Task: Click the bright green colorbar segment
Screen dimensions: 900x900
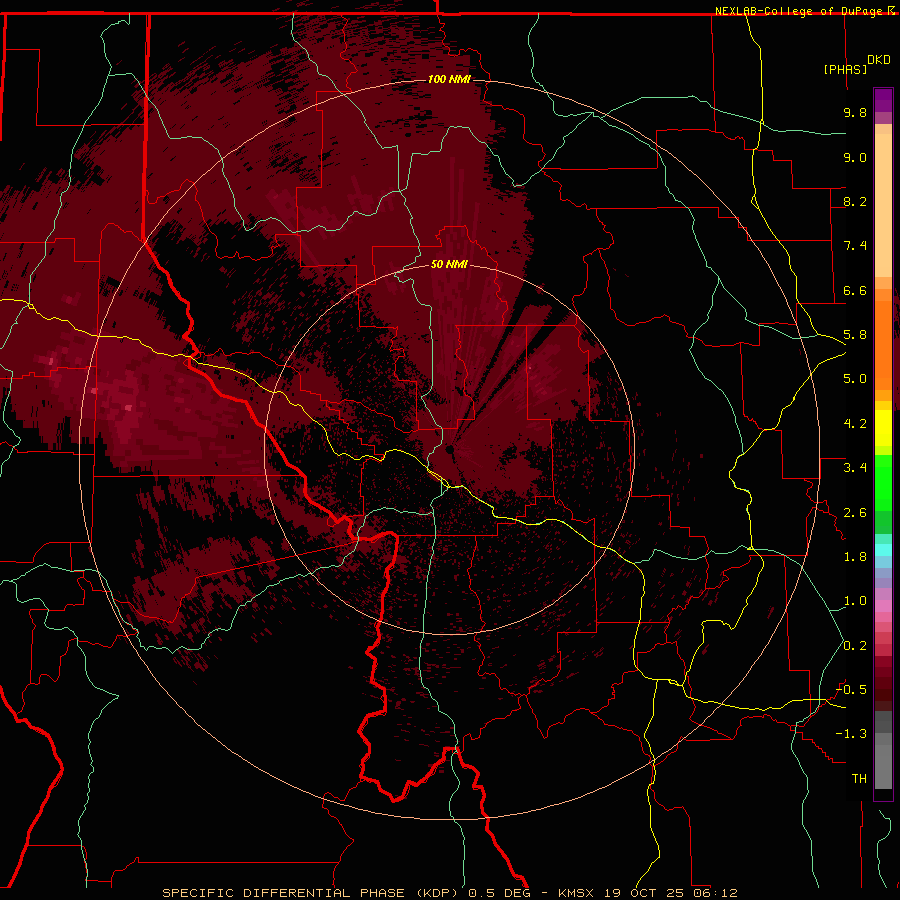Action: tap(883, 483)
